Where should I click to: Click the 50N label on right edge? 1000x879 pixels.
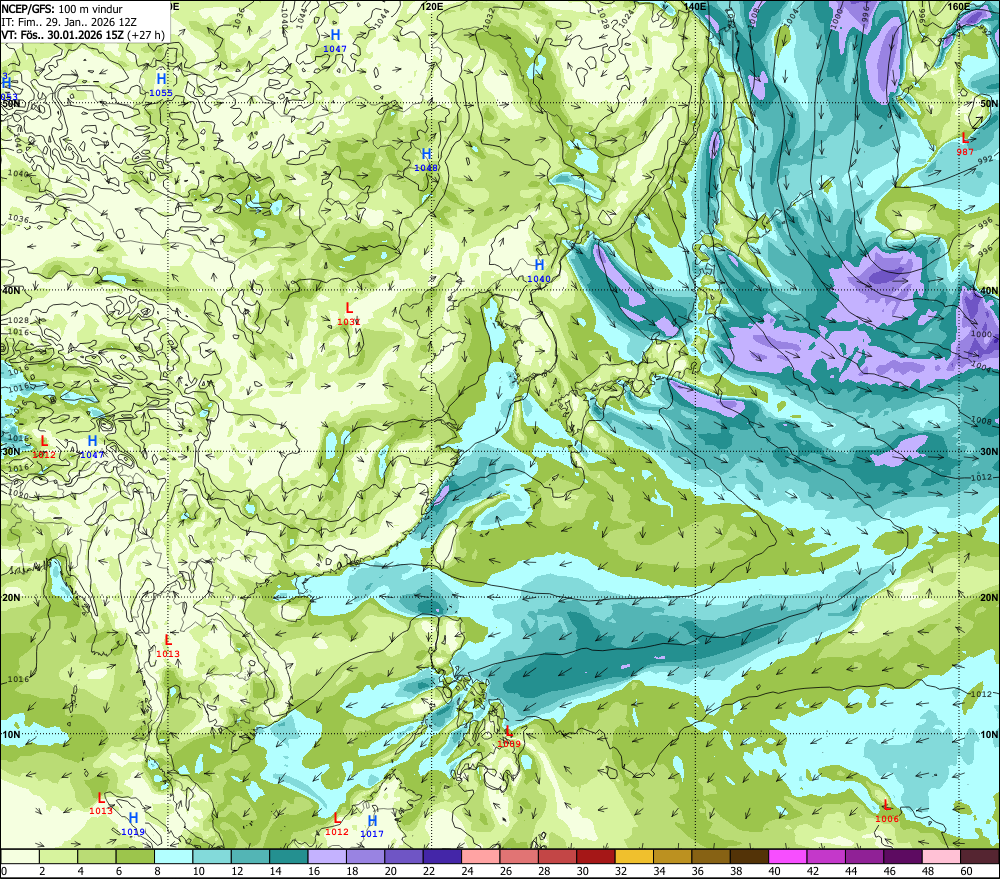(x=989, y=104)
